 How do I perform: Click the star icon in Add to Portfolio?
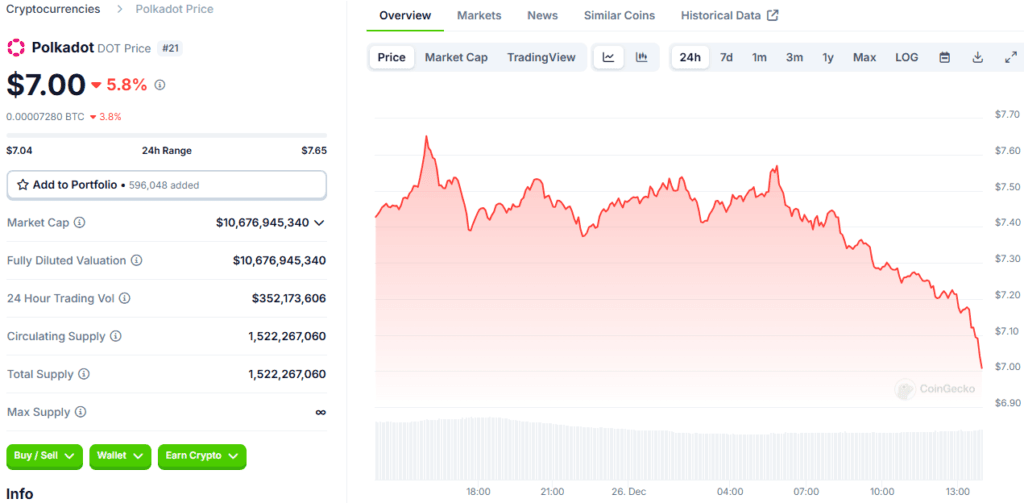23,185
